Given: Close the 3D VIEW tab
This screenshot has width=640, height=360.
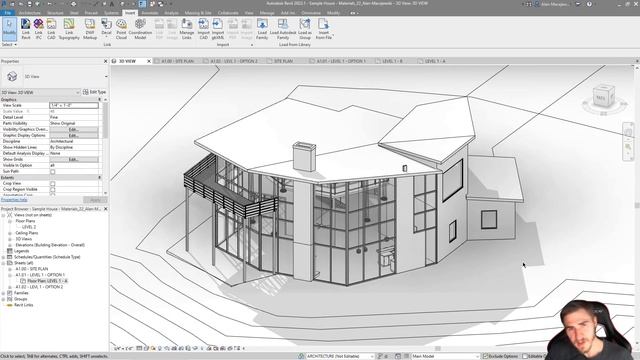Looking at the screenshot, I should [149, 61].
